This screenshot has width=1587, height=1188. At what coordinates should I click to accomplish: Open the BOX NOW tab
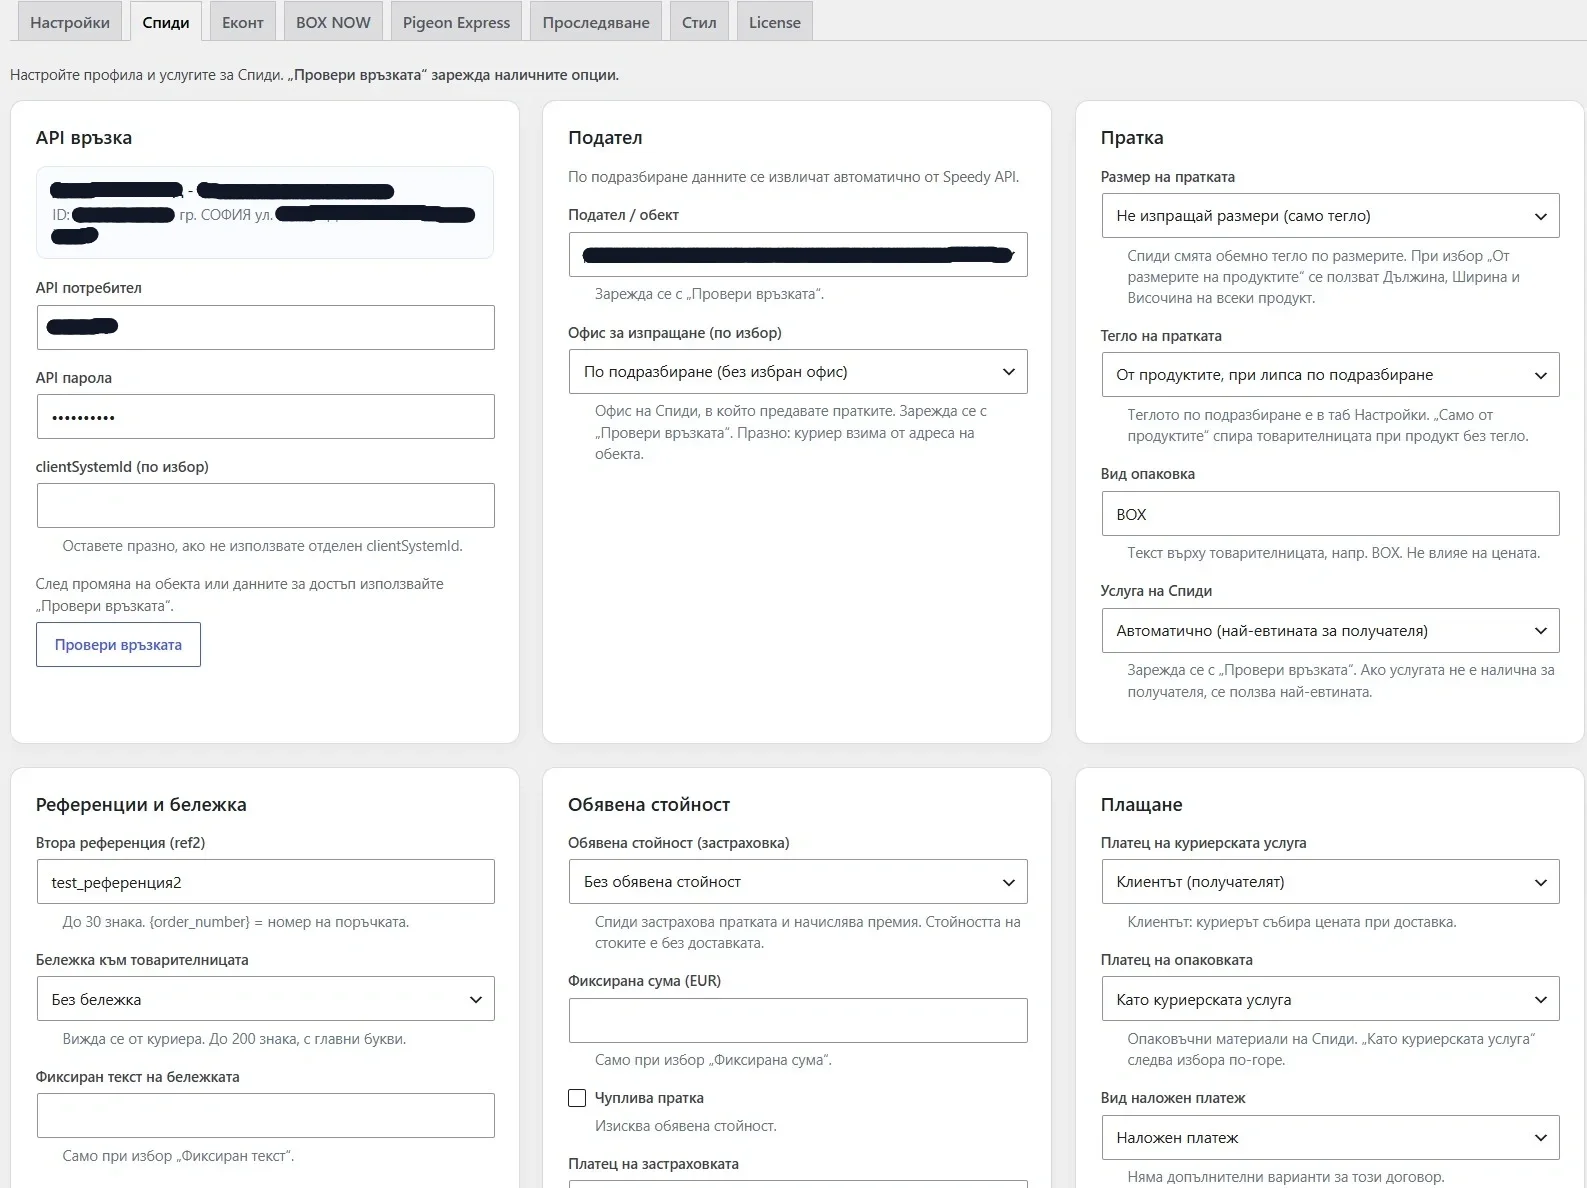click(333, 22)
